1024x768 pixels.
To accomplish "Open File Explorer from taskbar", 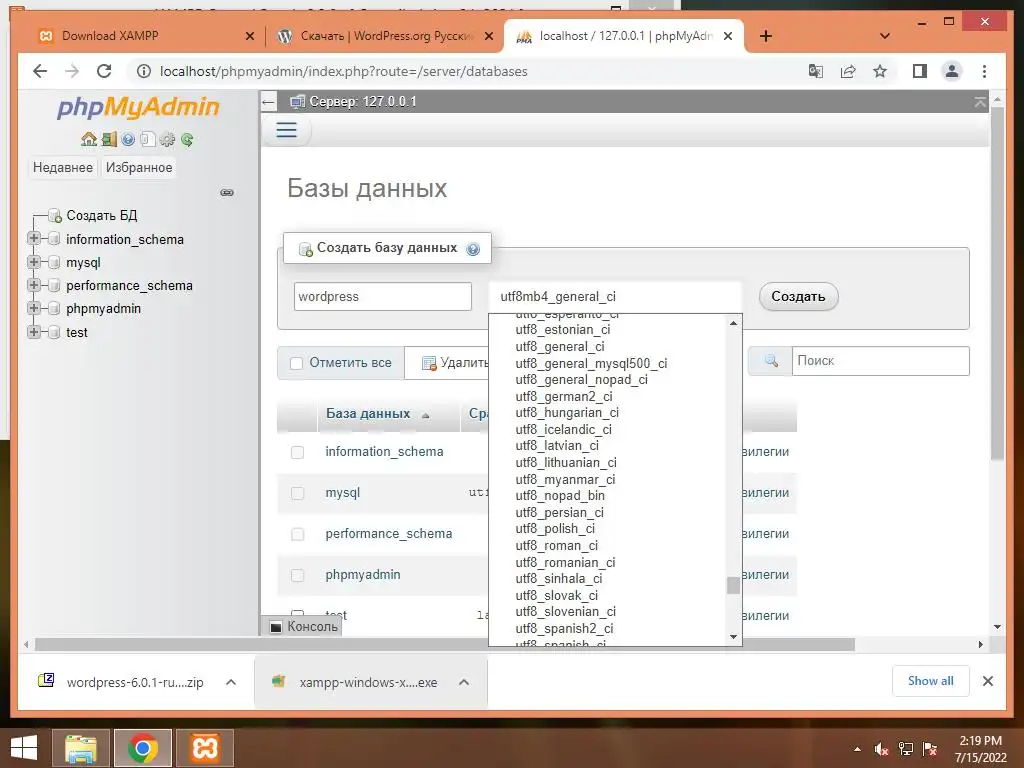I will [80, 748].
